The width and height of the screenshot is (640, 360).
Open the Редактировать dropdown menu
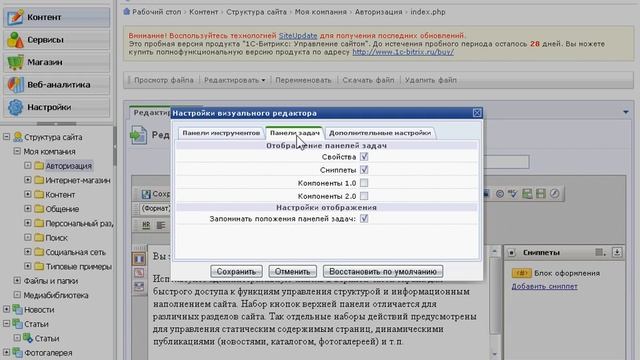(234, 80)
